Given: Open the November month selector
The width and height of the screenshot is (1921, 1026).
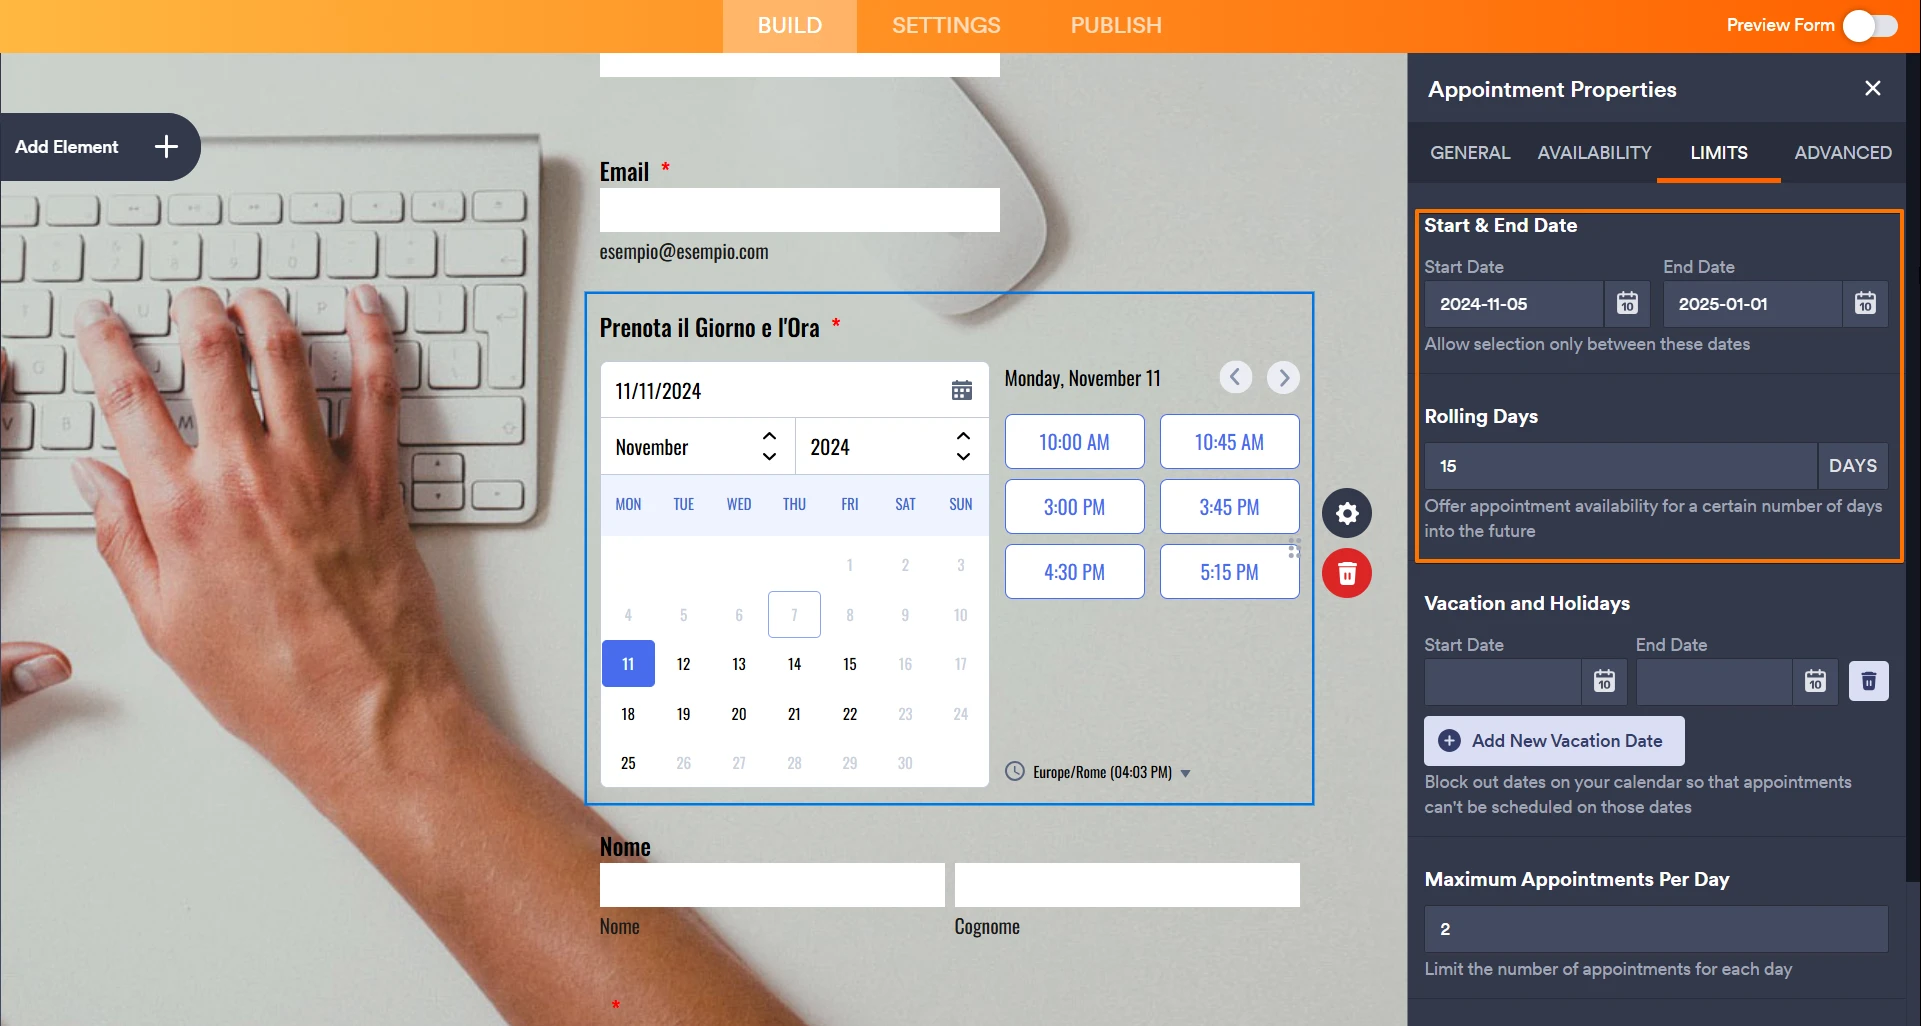Looking at the screenshot, I should click(x=697, y=447).
